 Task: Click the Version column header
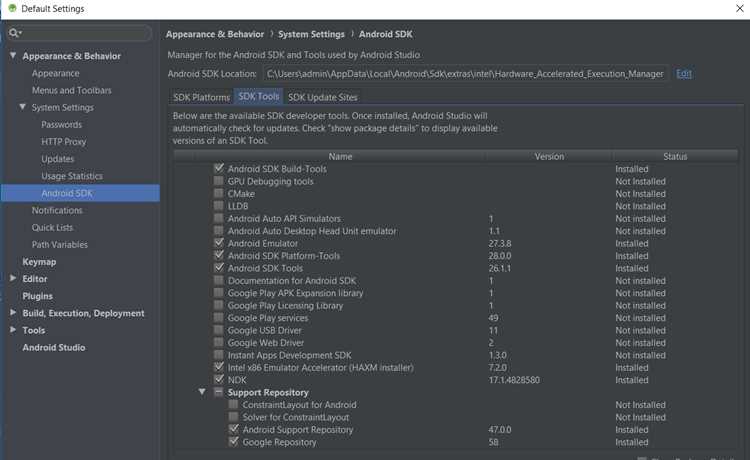tap(549, 156)
